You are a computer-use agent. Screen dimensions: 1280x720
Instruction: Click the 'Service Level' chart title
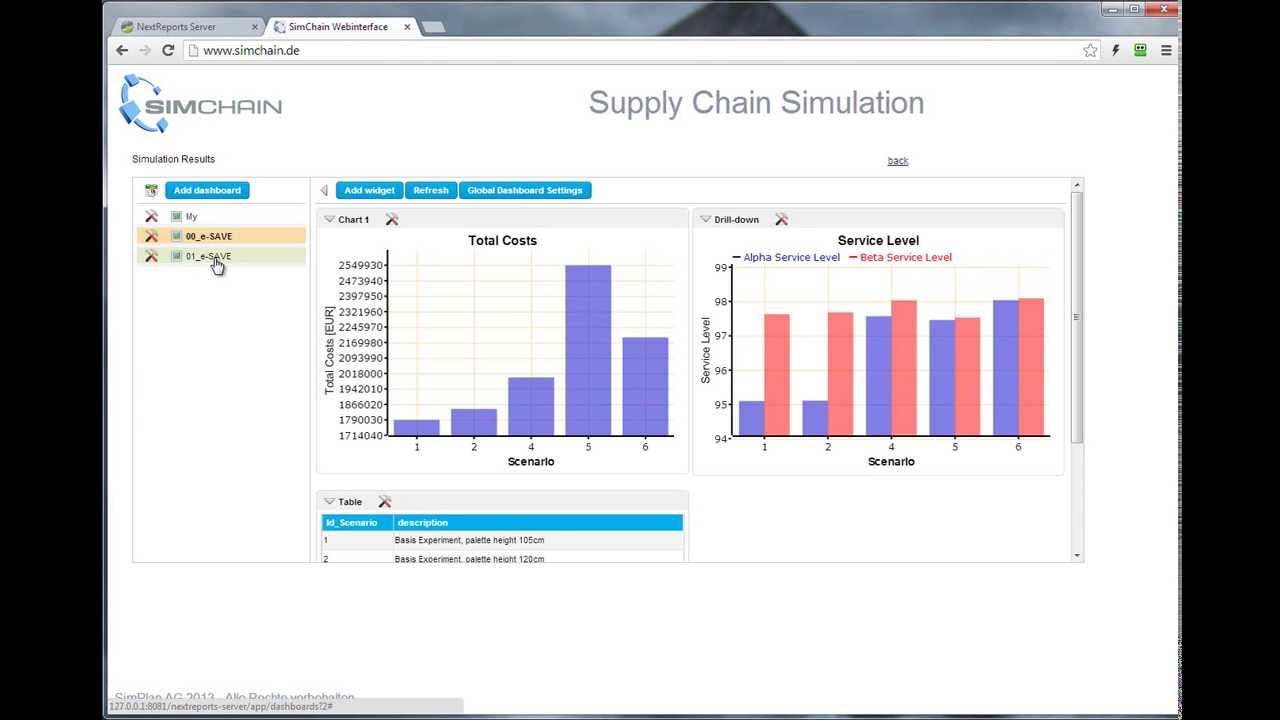pyautogui.click(x=878, y=241)
